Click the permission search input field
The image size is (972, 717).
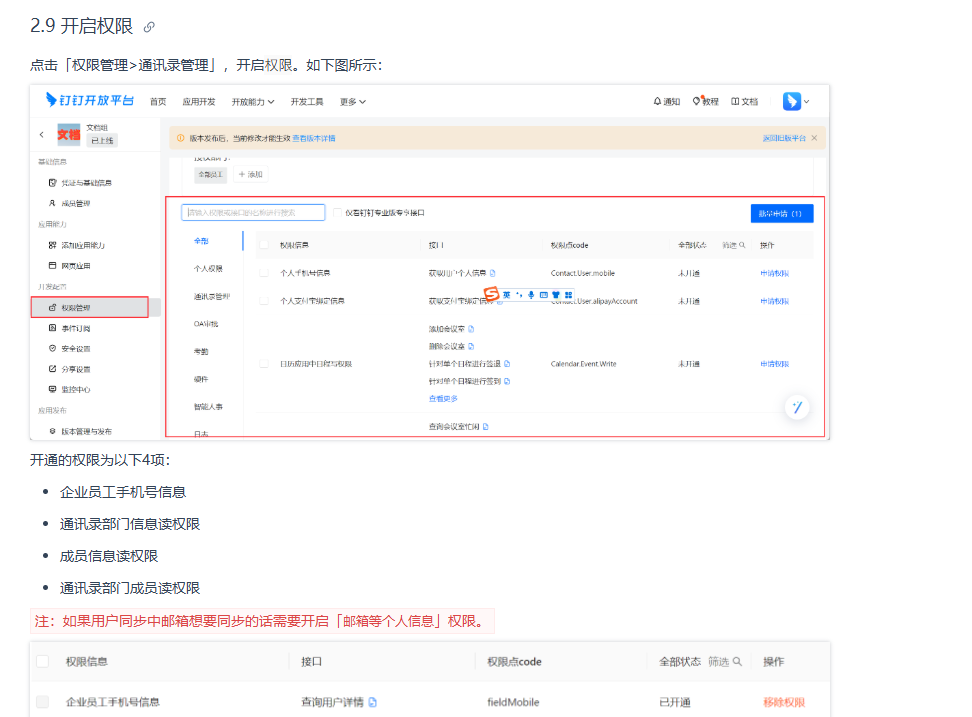coord(253,212)
